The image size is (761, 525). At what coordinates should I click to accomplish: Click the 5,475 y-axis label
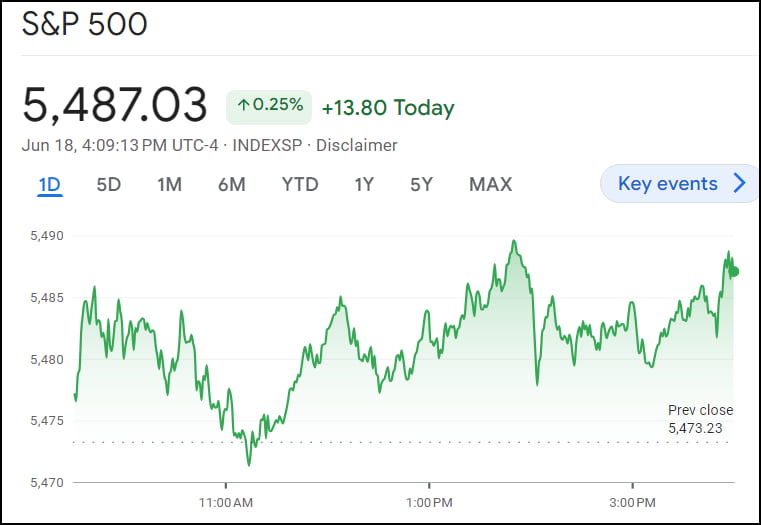(x=47, y=421)
